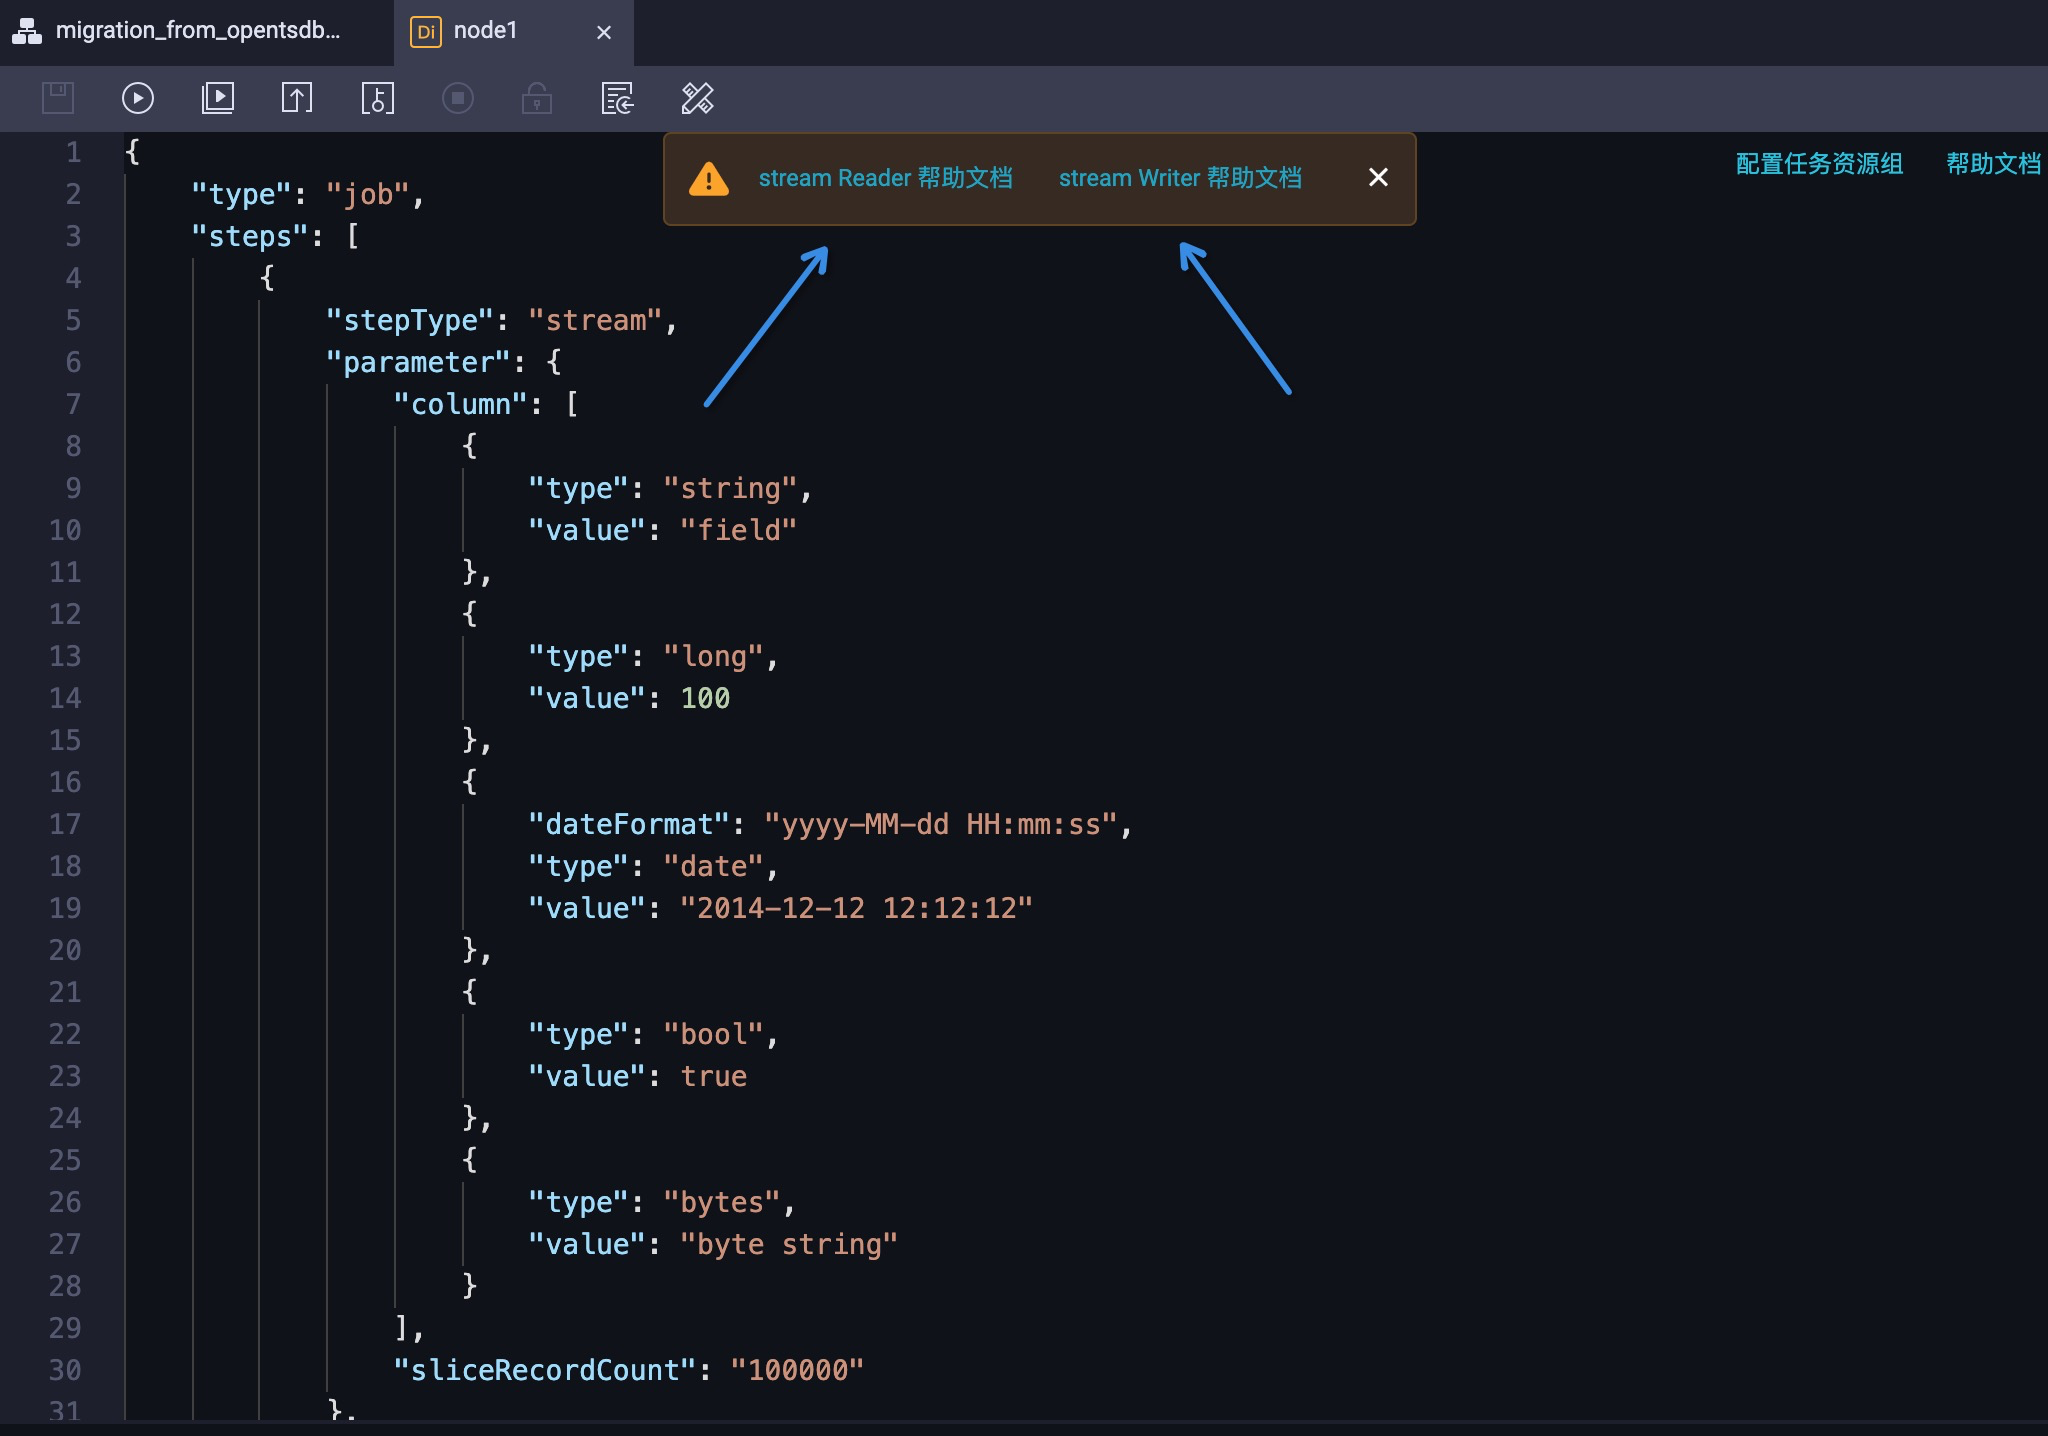Click the import template script icon
2048x1436 pixels.
point(617,98)
